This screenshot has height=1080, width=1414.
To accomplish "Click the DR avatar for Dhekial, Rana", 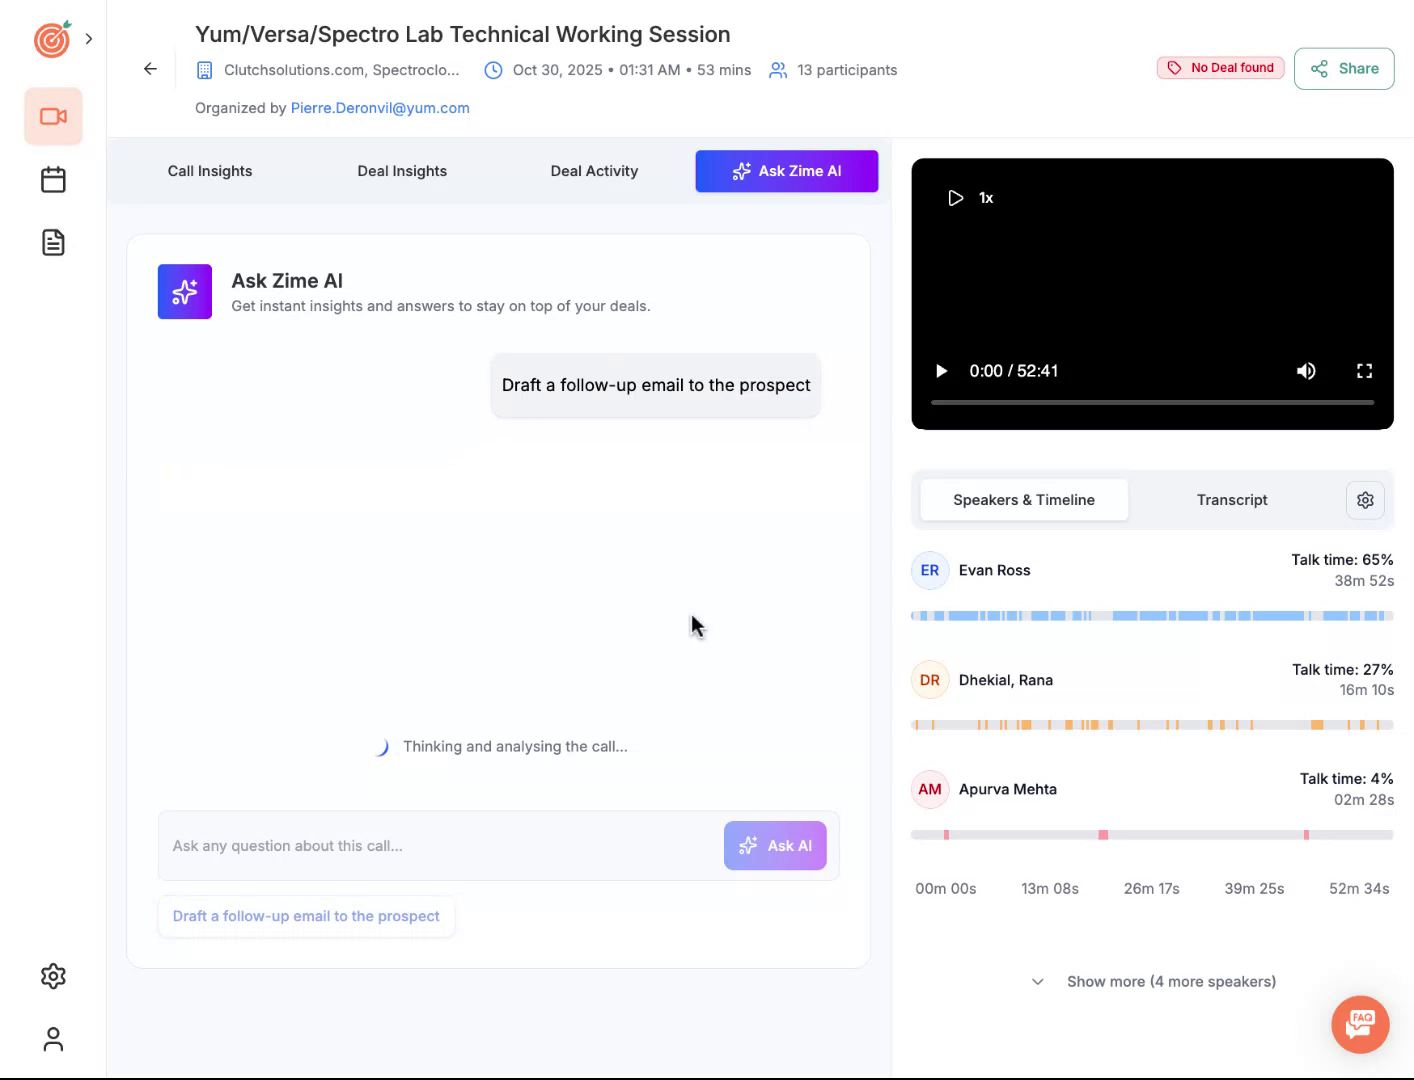I will [x=930, y=680].
